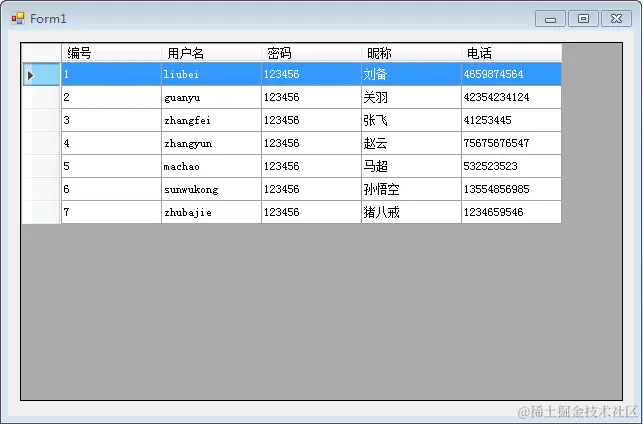This screenshot has width=643, height=424.
Task: Select the row header for guanyu's row
Action: point(41,97)
